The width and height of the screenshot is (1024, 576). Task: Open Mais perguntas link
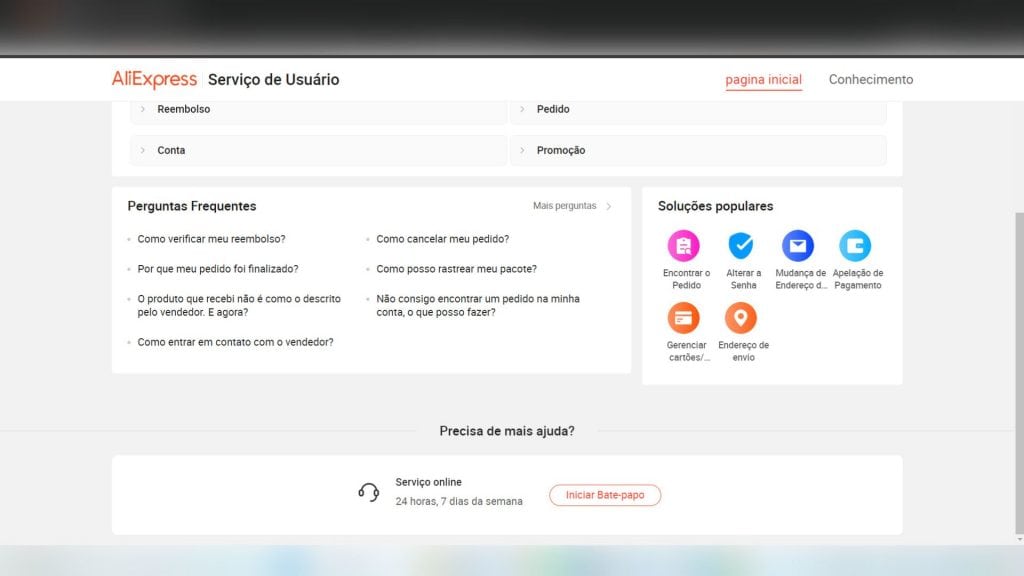566,205
